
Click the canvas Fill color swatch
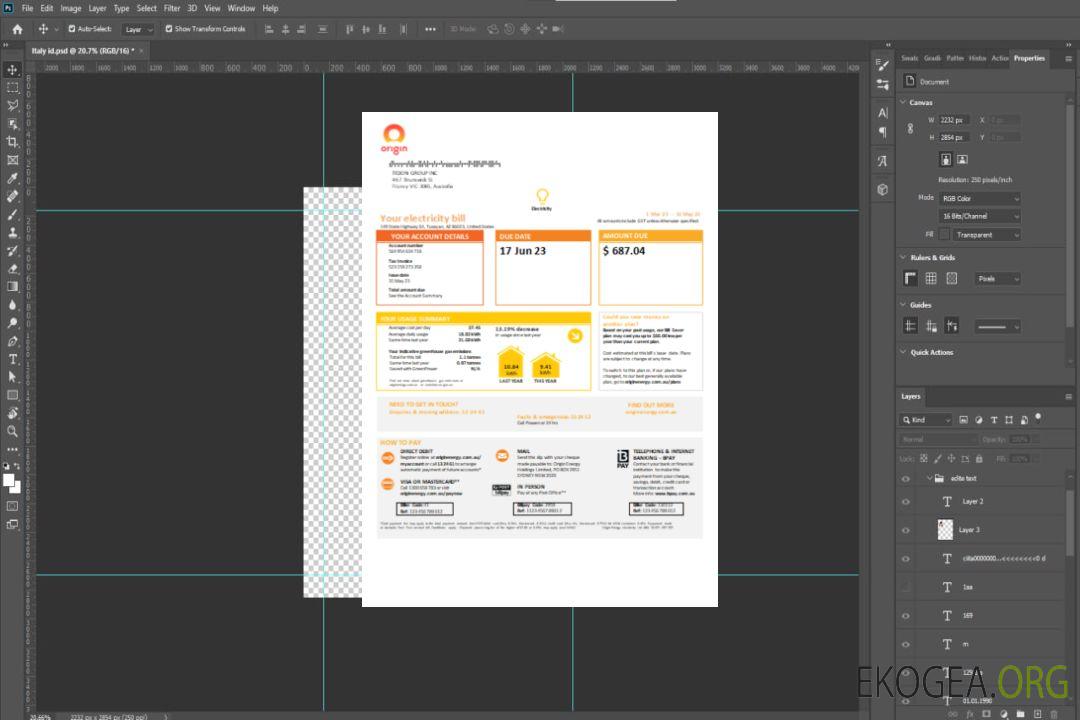[944, 235]
